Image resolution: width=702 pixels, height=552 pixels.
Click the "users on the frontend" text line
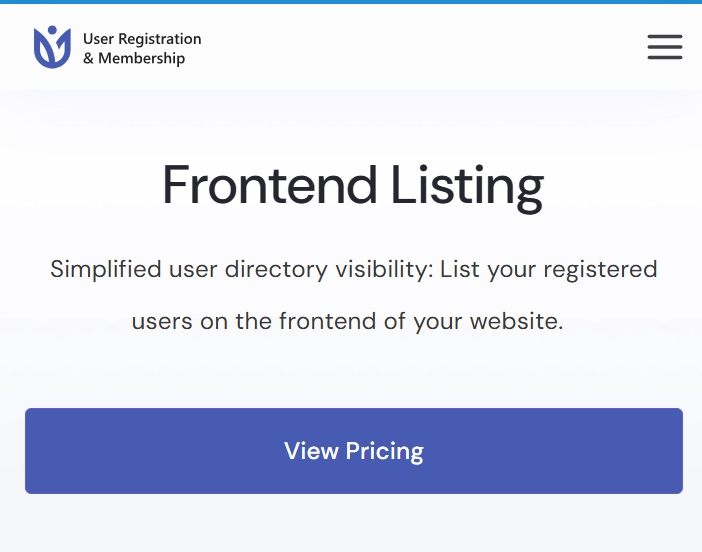pos(347,321)
